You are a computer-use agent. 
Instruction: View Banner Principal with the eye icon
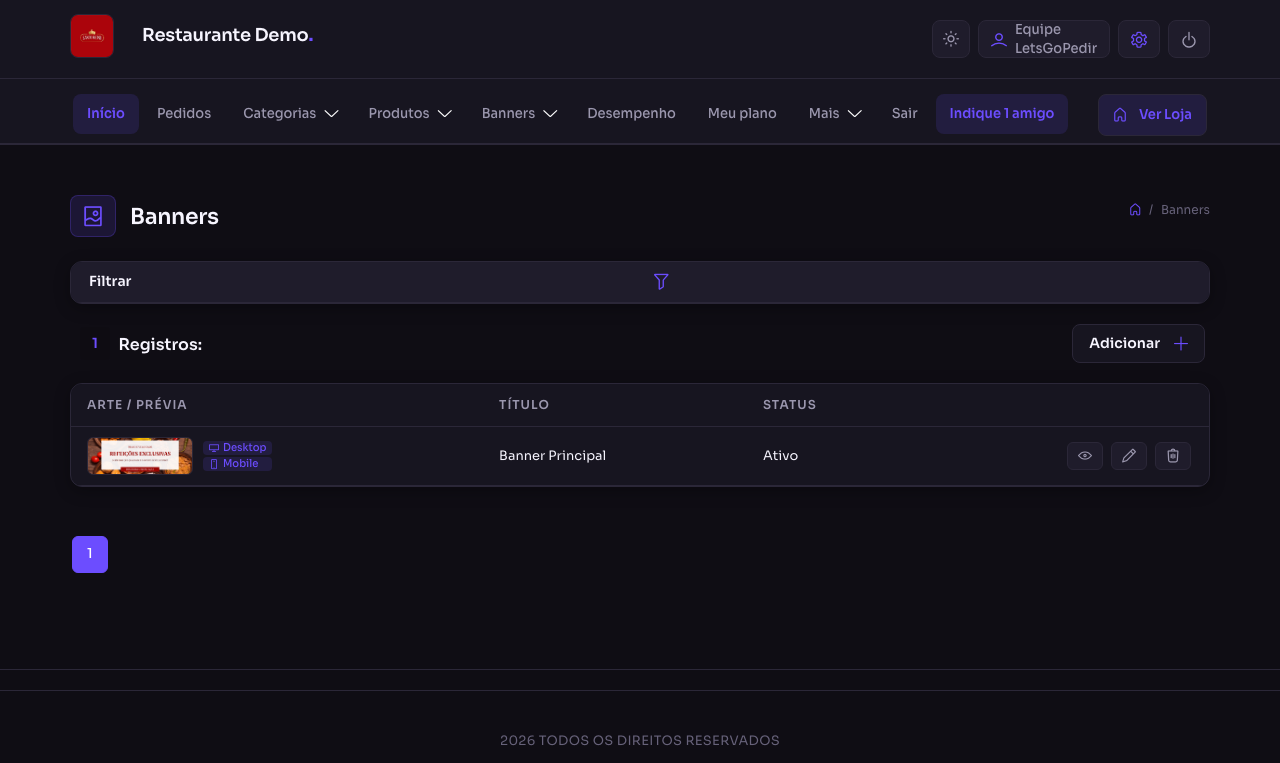[x=1085, y=456]
